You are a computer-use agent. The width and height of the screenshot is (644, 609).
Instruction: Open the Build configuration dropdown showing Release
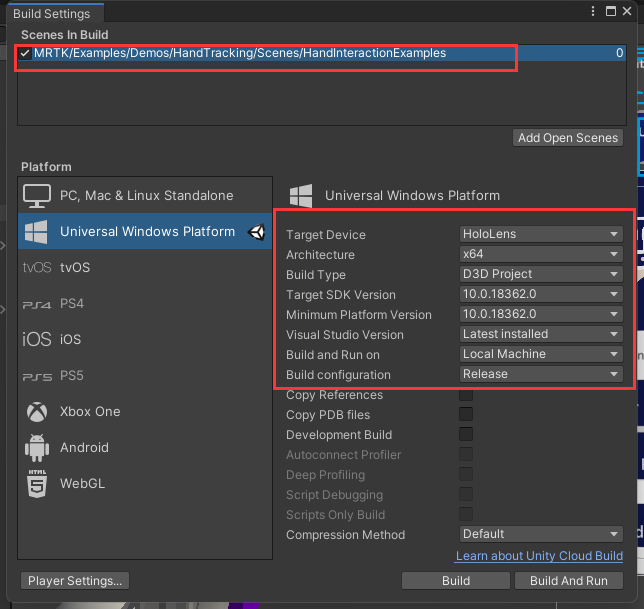click(x=541, y=374)
